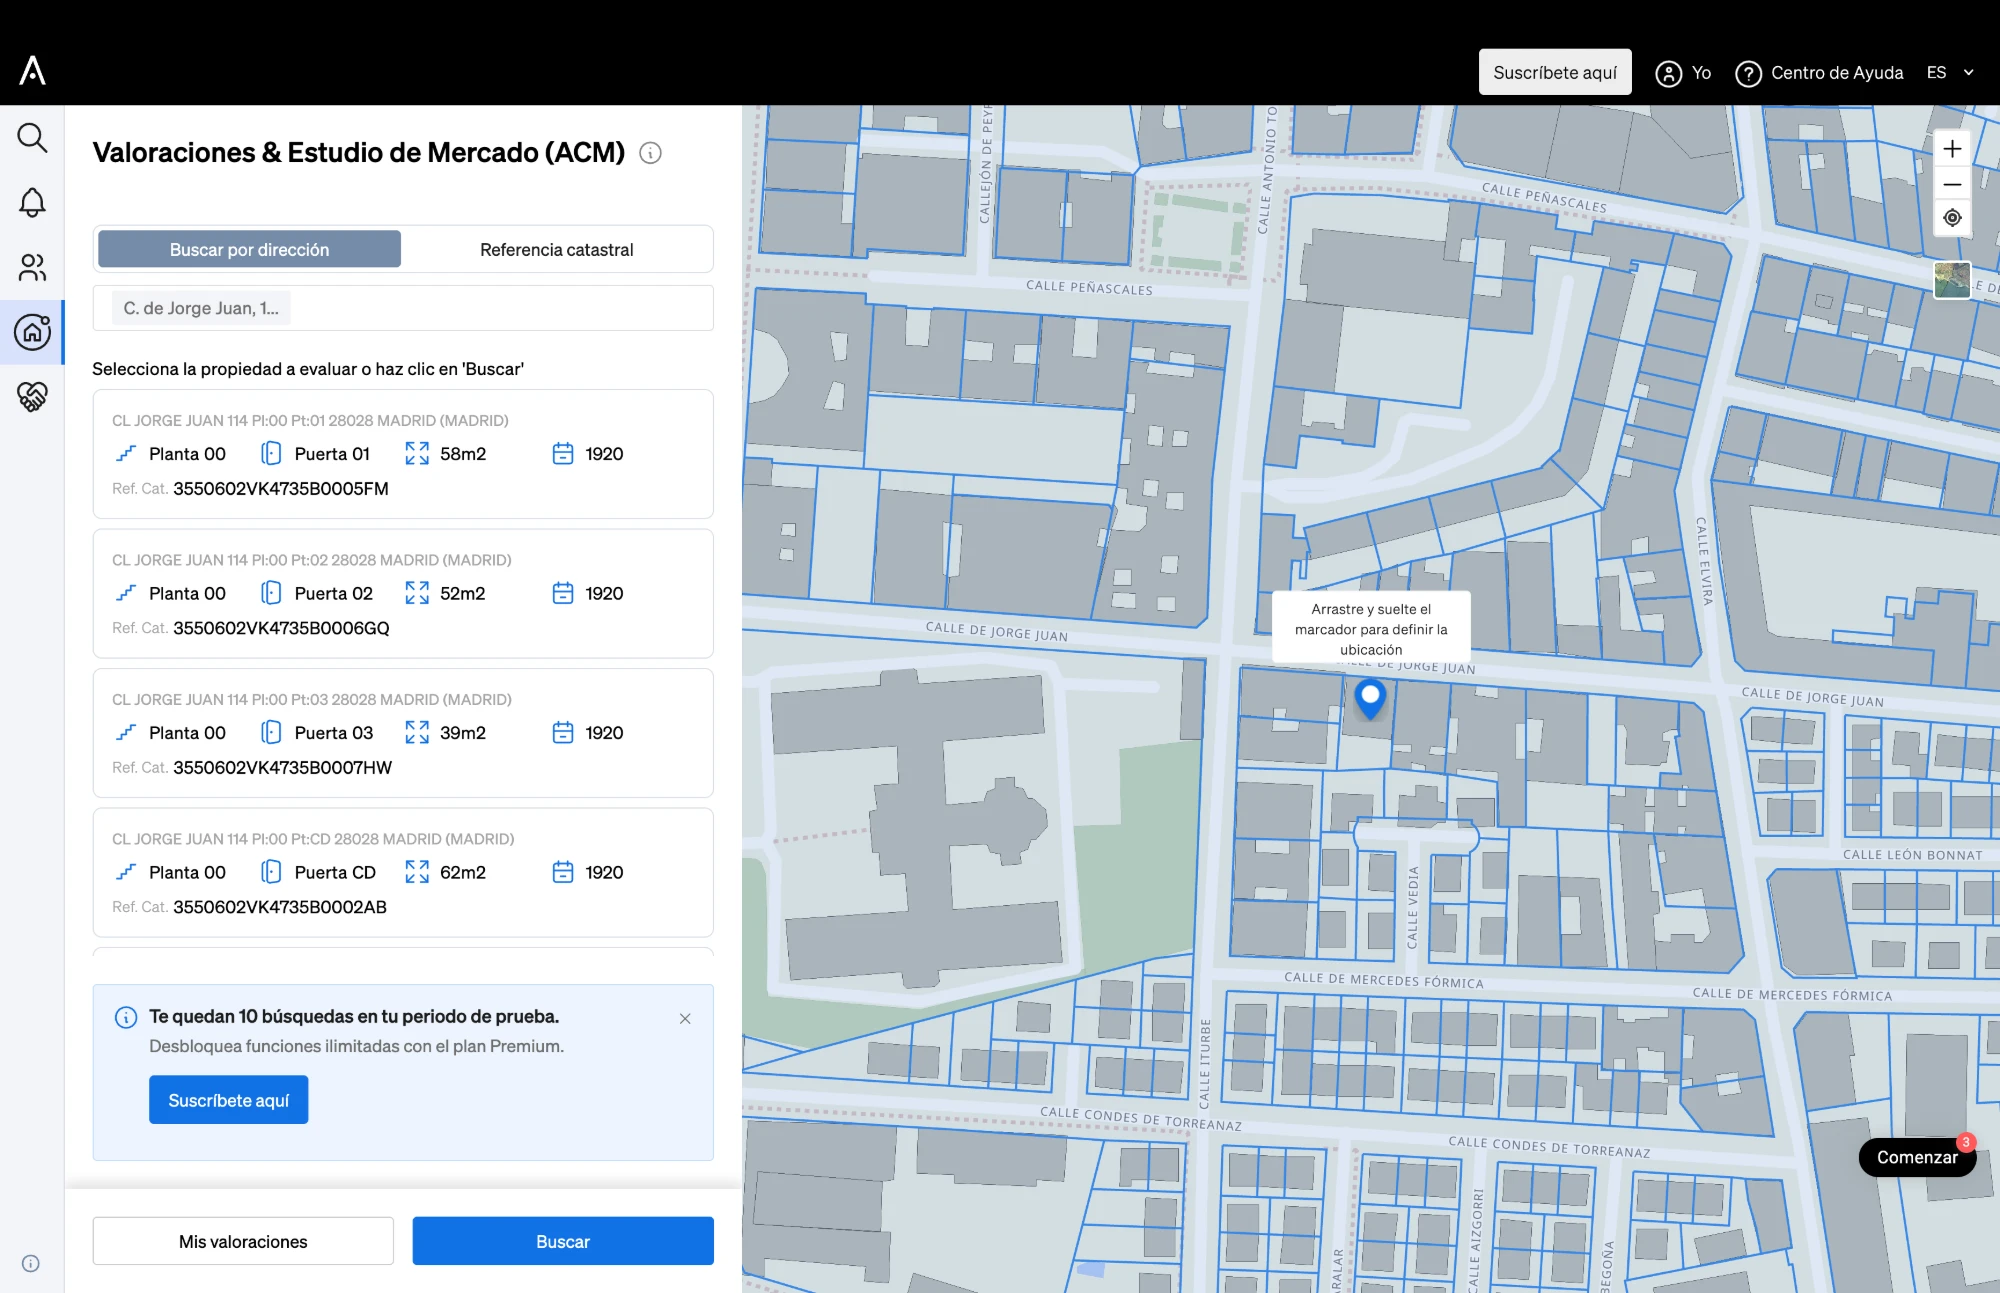Open the Centro de Ayuda help icon
The image size is (2000, 1293).
(x=1748, y=73)
